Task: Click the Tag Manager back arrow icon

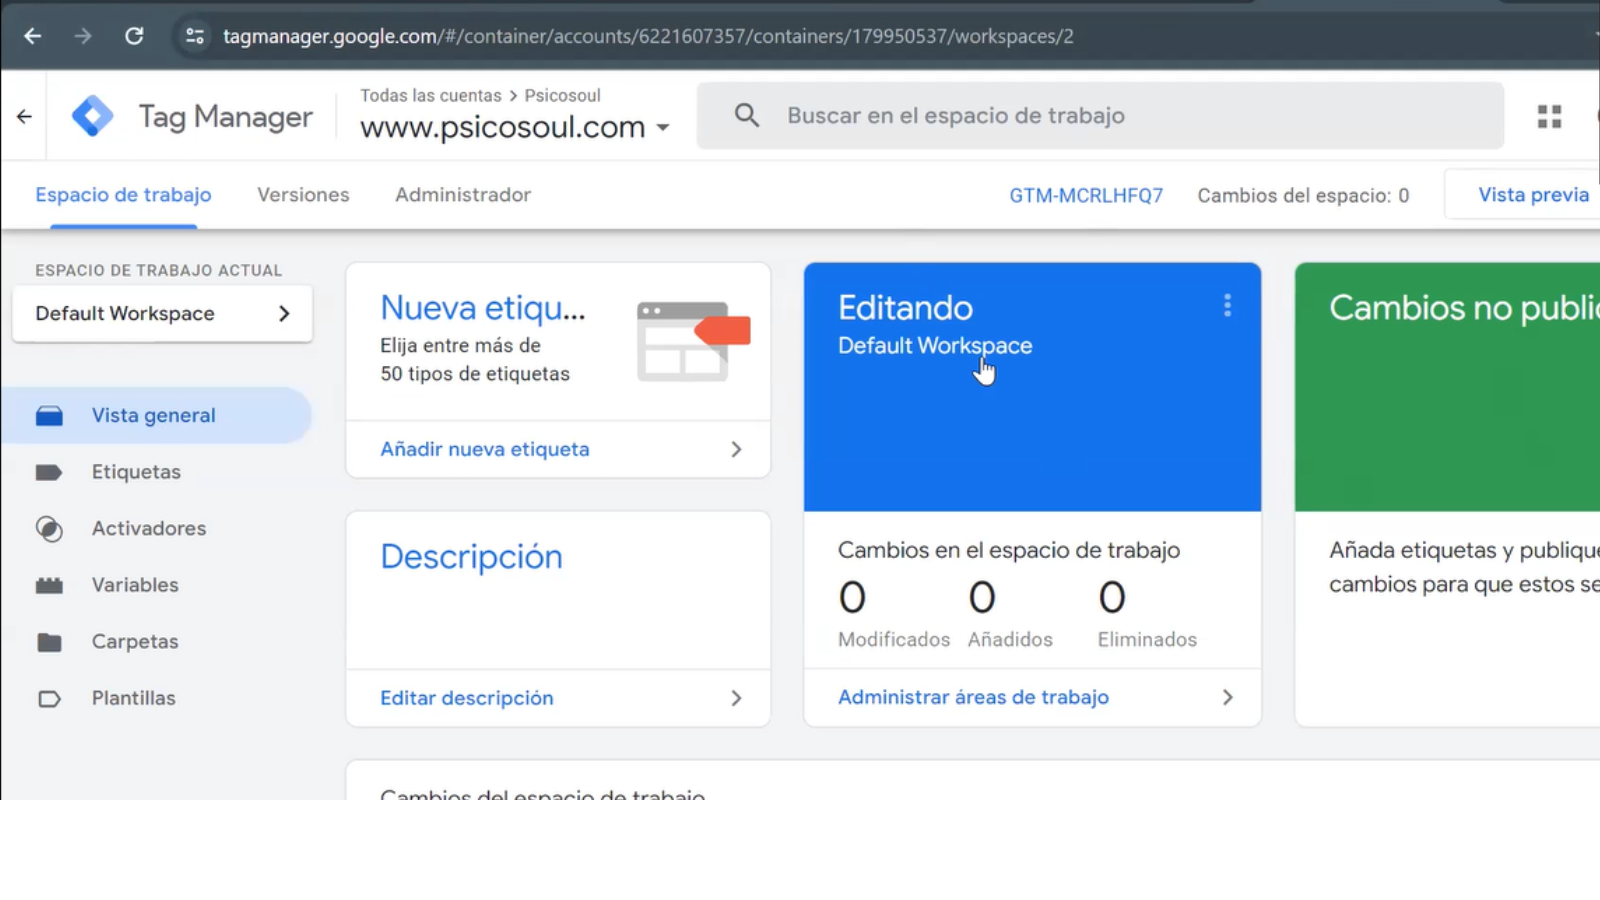Action: coord(24,116)
